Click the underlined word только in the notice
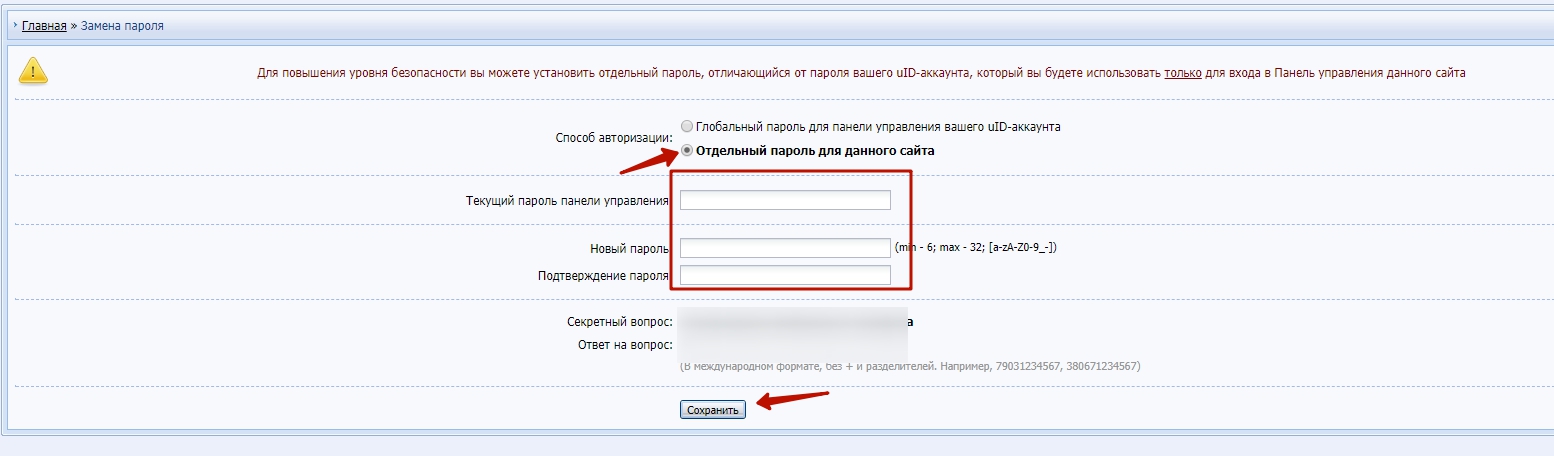 (x=1182, y=73)
